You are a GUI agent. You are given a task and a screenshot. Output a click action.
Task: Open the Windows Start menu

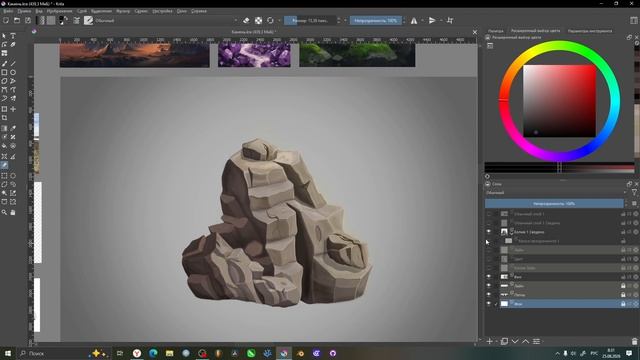tap(7, 353)
